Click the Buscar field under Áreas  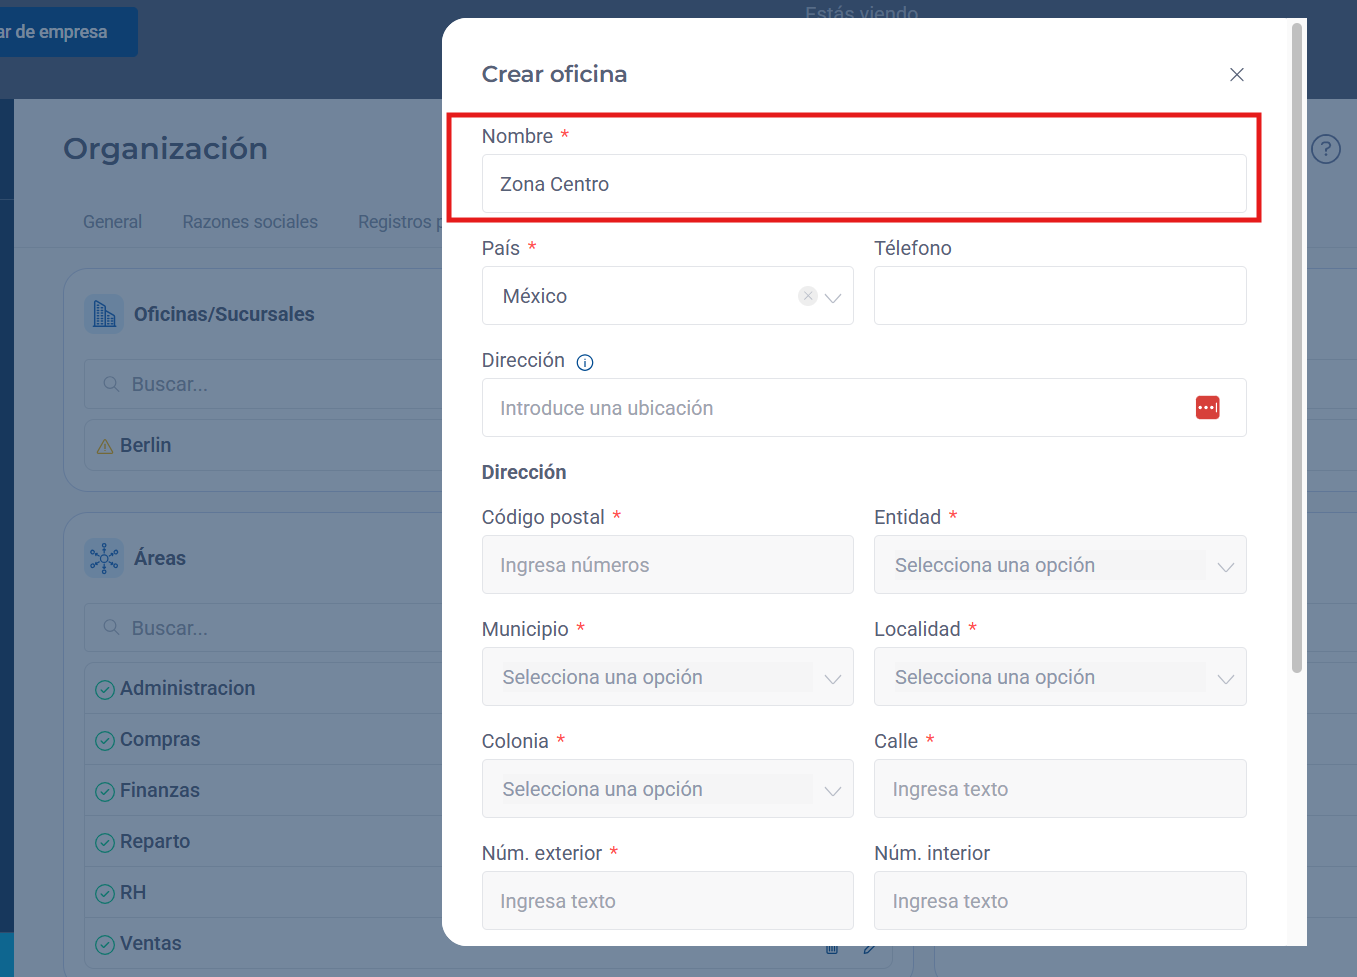tap(264, 628)
